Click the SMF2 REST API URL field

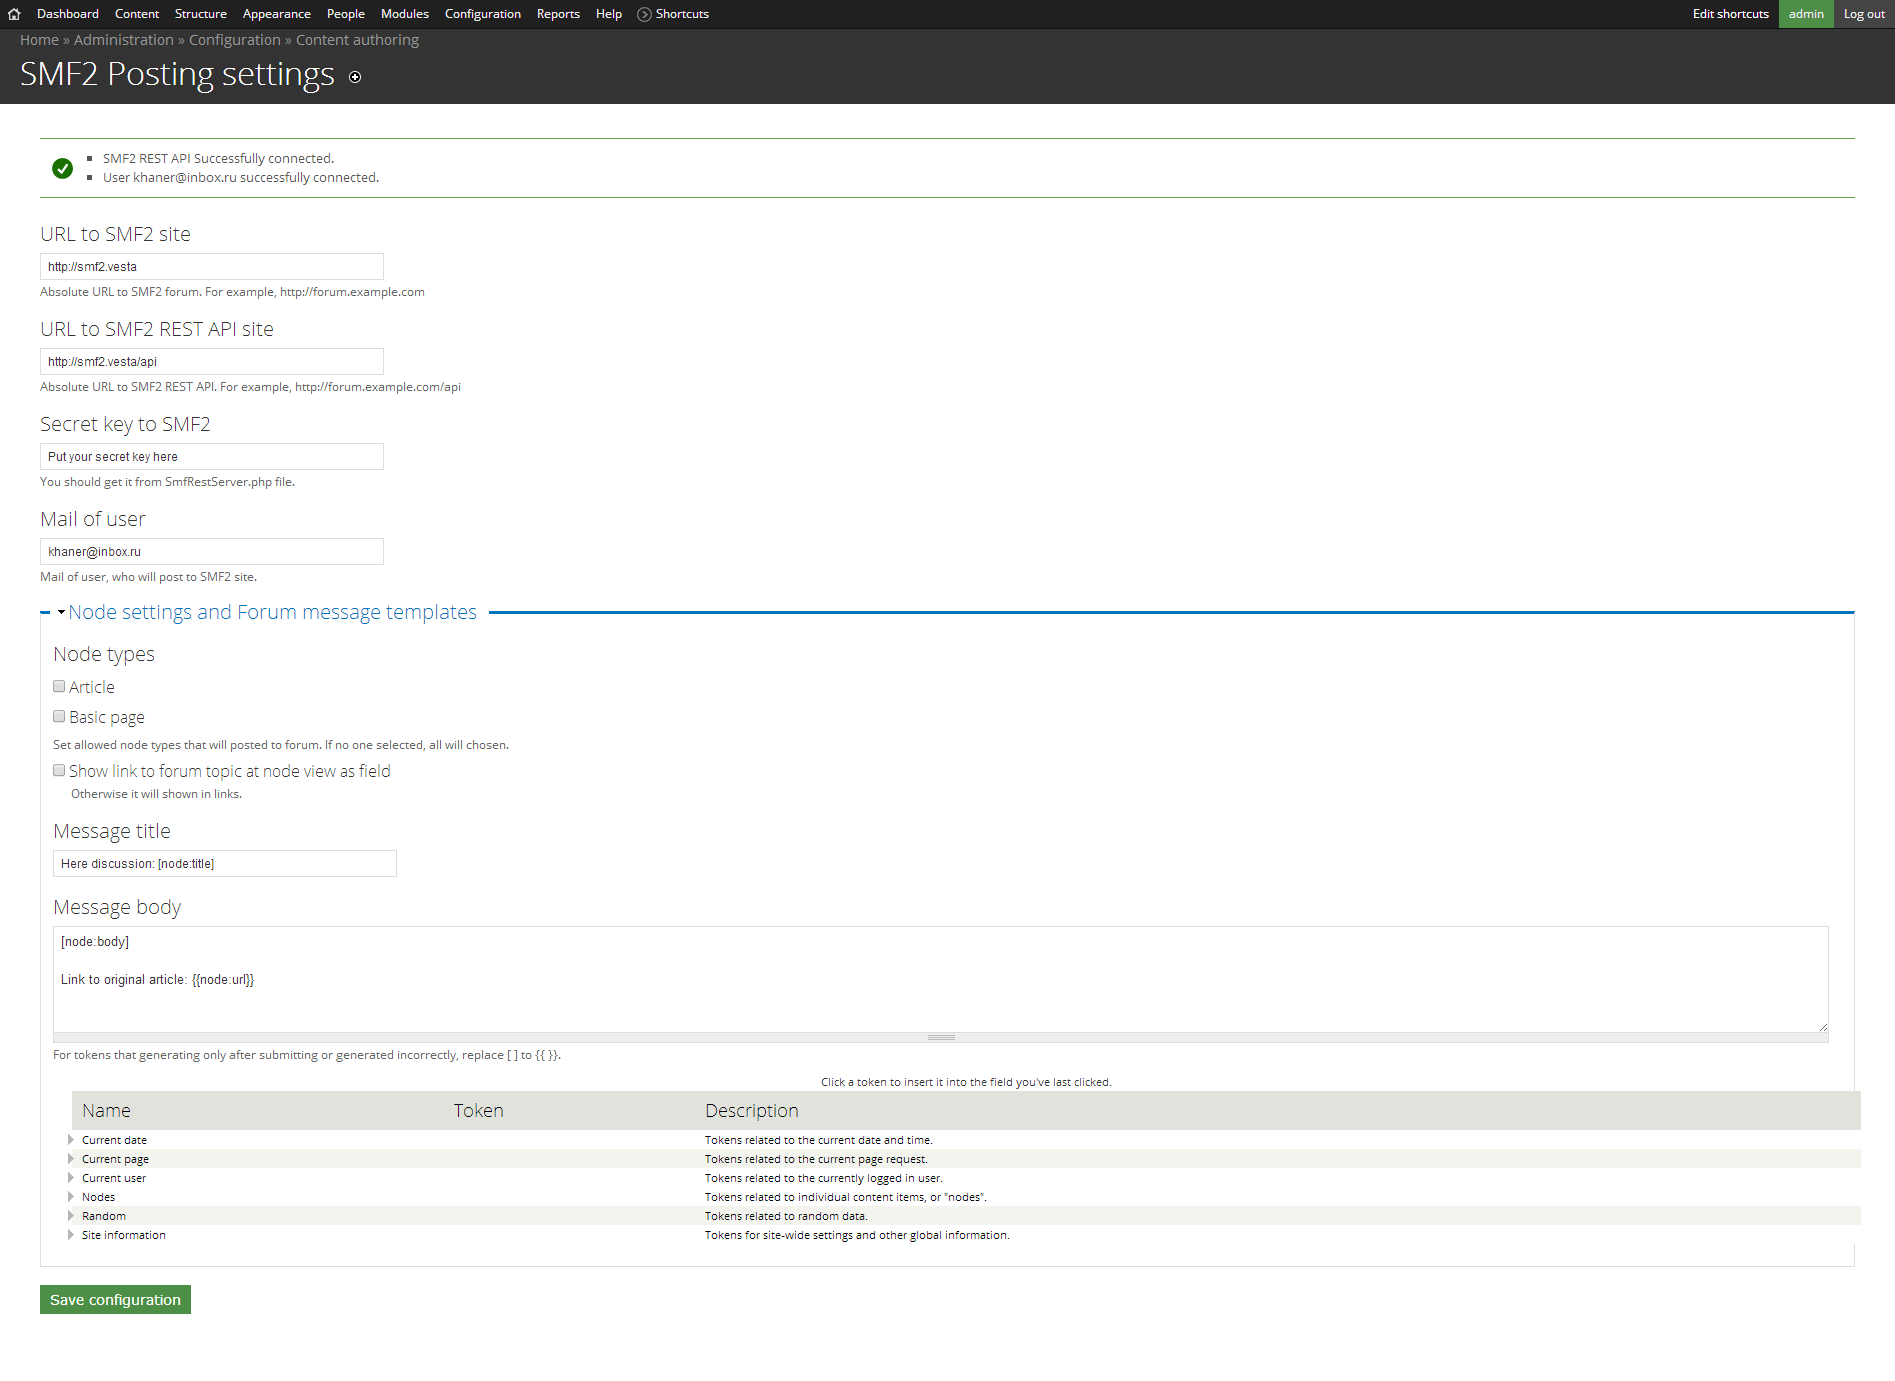(212, 362)
